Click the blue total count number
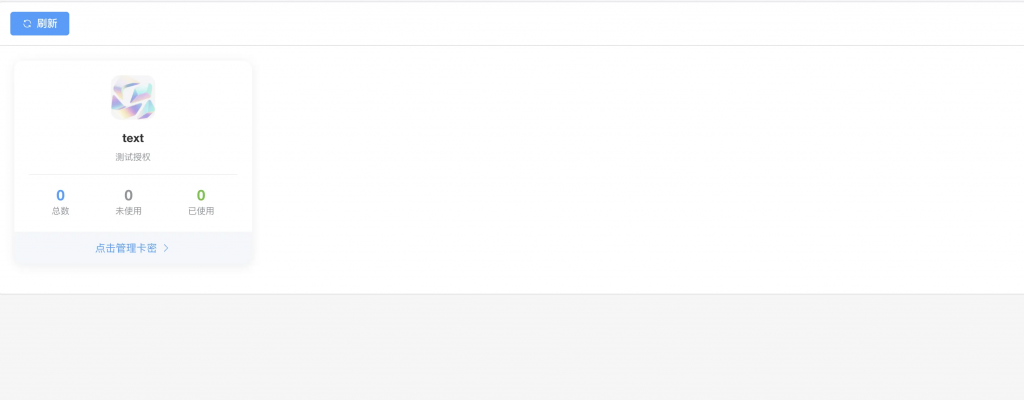Screen dimensions: 1024x400 coord(61,195)
